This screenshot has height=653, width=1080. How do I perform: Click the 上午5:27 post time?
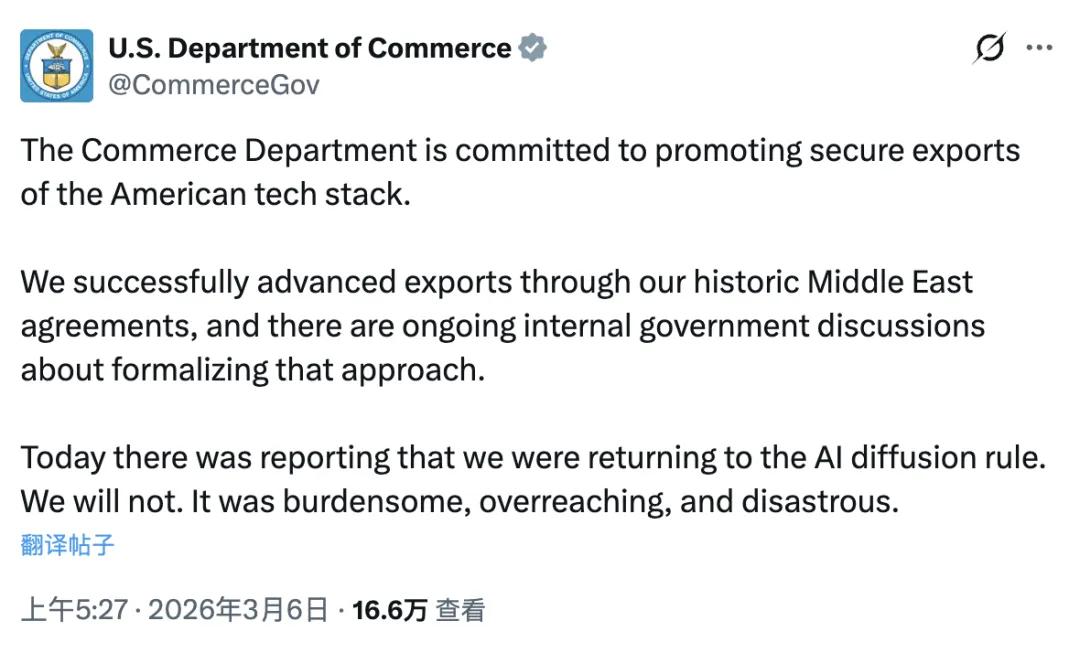pos(74,610)
